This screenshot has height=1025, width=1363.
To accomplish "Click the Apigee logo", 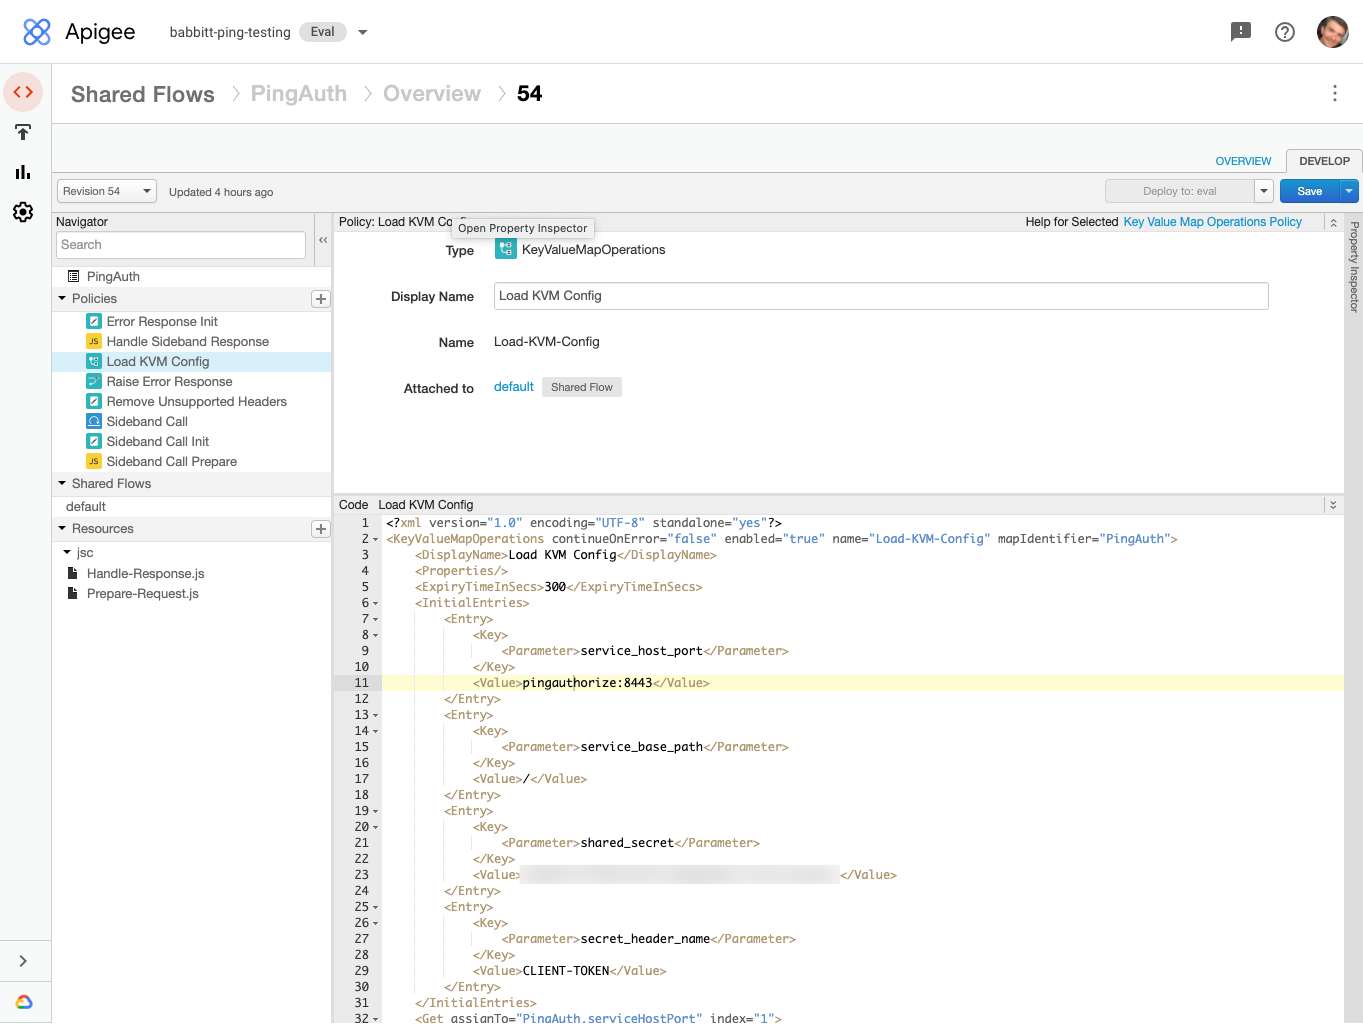I will pyautogui.click(x=37, y=31).
